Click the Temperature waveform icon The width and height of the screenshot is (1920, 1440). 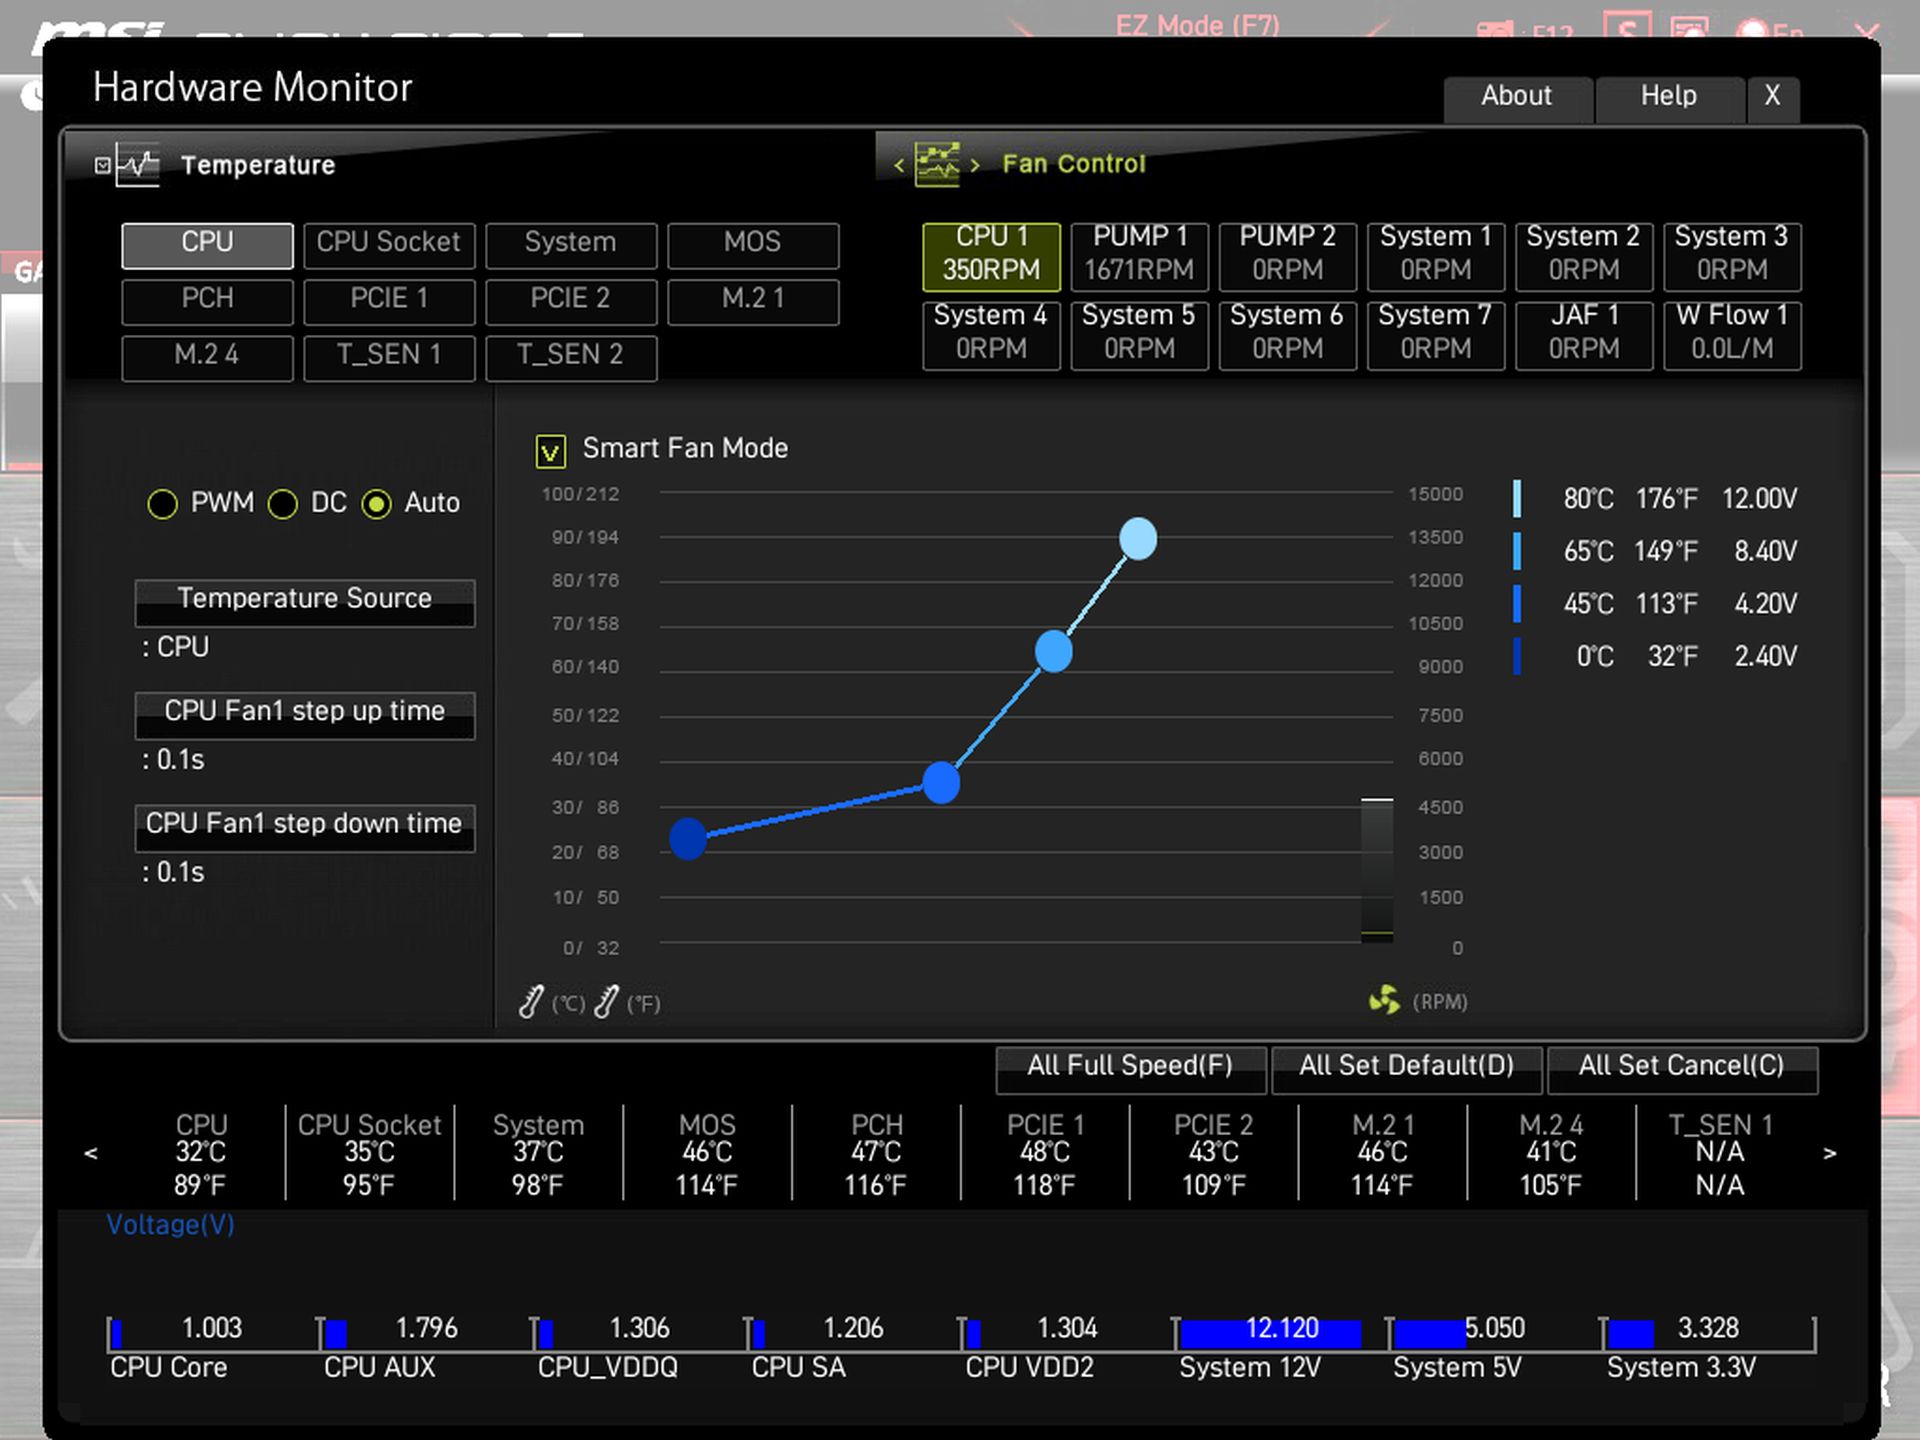(x=138, y=165)
